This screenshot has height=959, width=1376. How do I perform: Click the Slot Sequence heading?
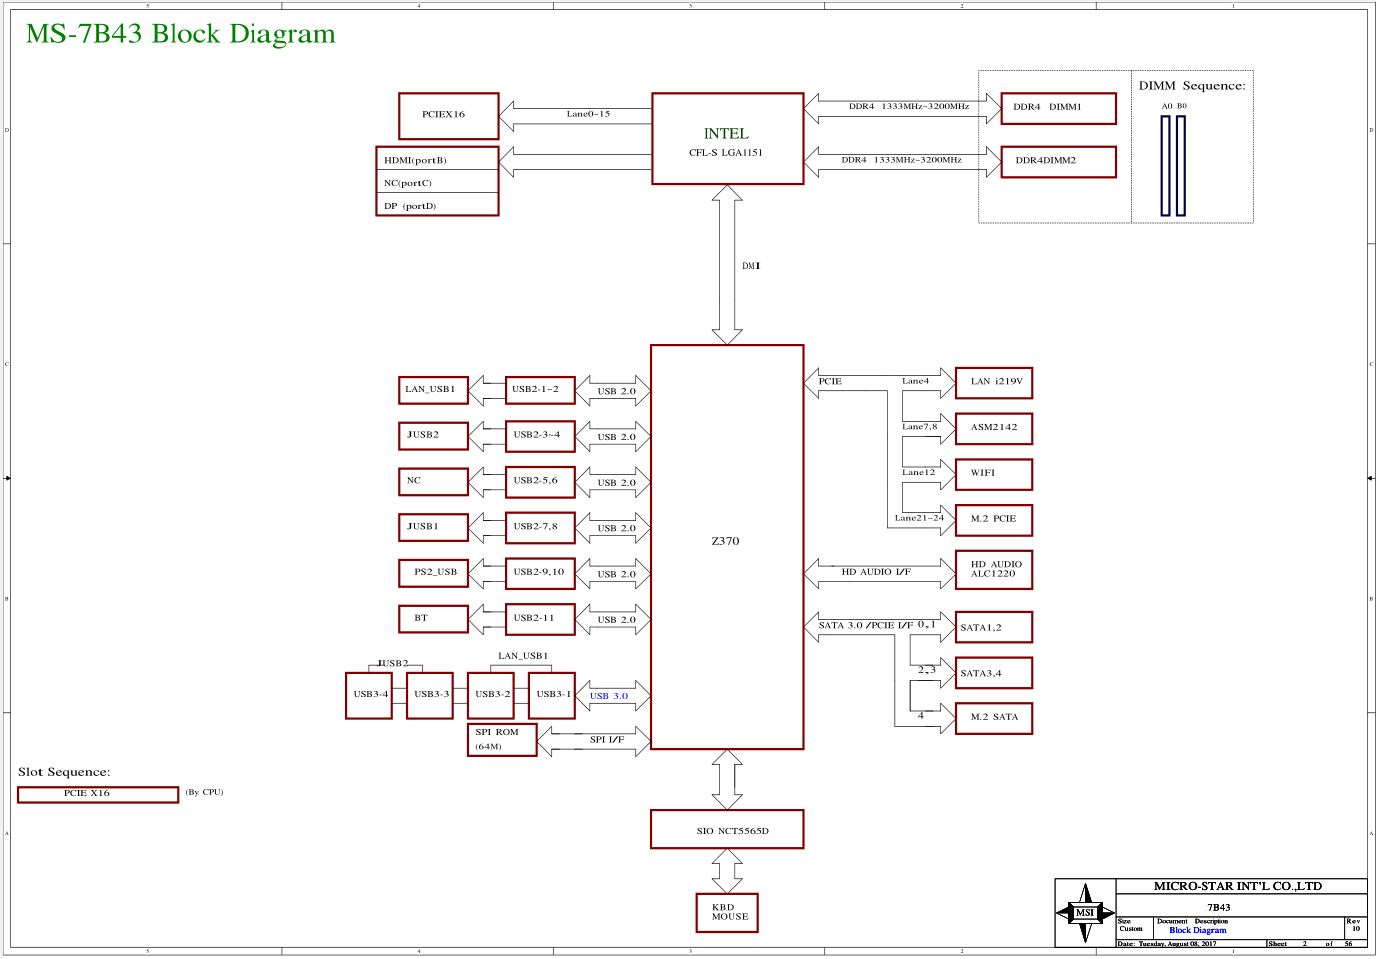coord(64,772)
